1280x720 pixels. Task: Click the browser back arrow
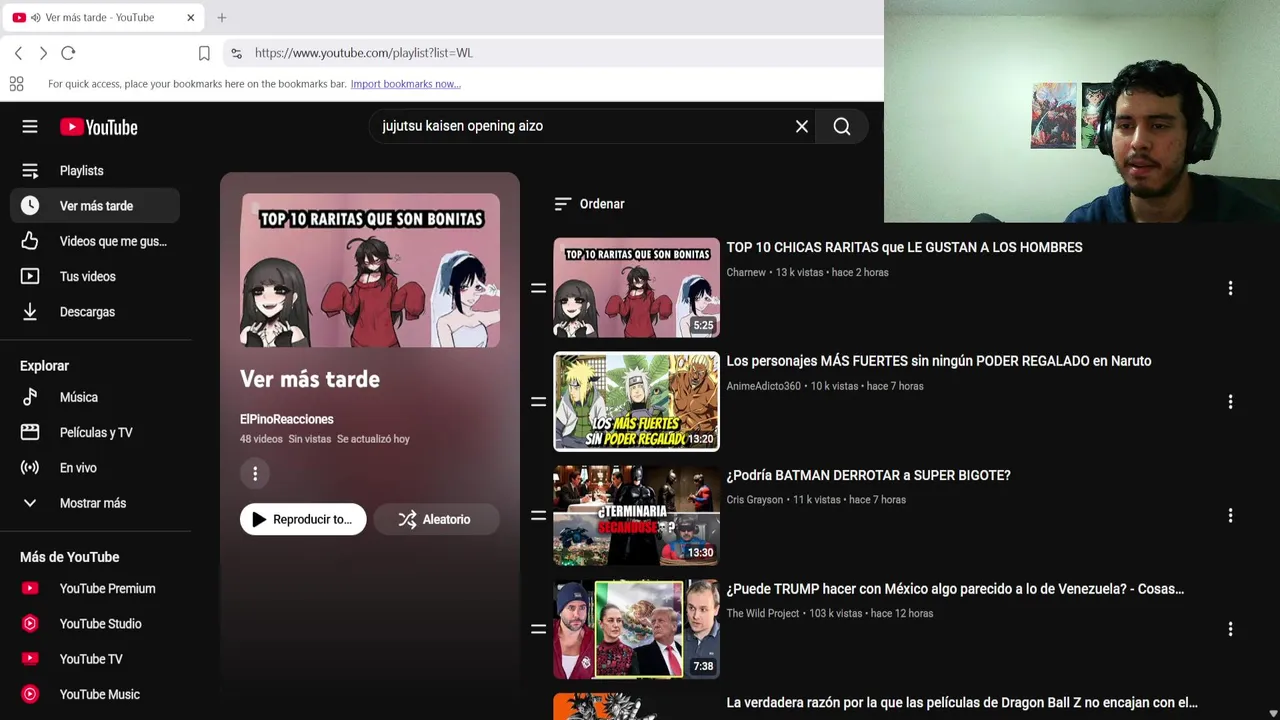[x=18, y=53]
